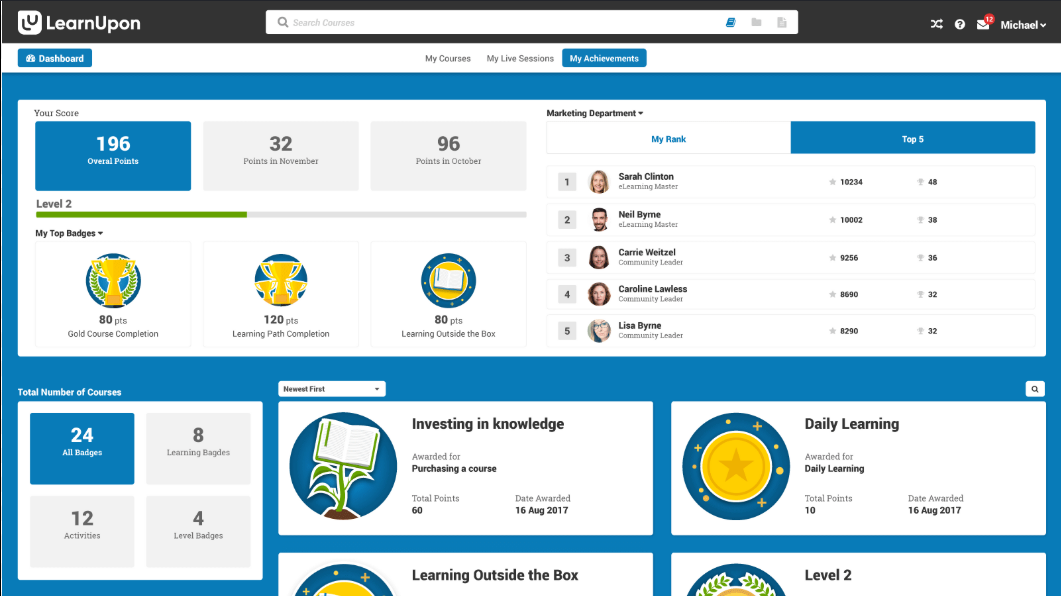
Task: Click Learning Outside the Box book badge
Action: coord(448,281)
